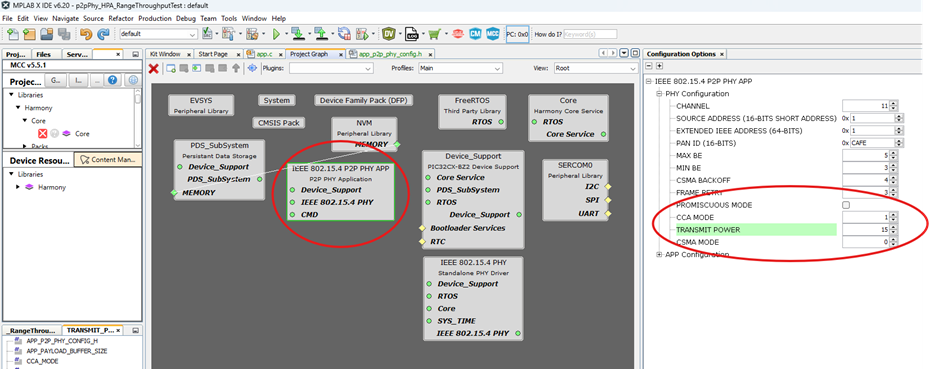Select the PDS_SubSystem component block

[219, 169]
